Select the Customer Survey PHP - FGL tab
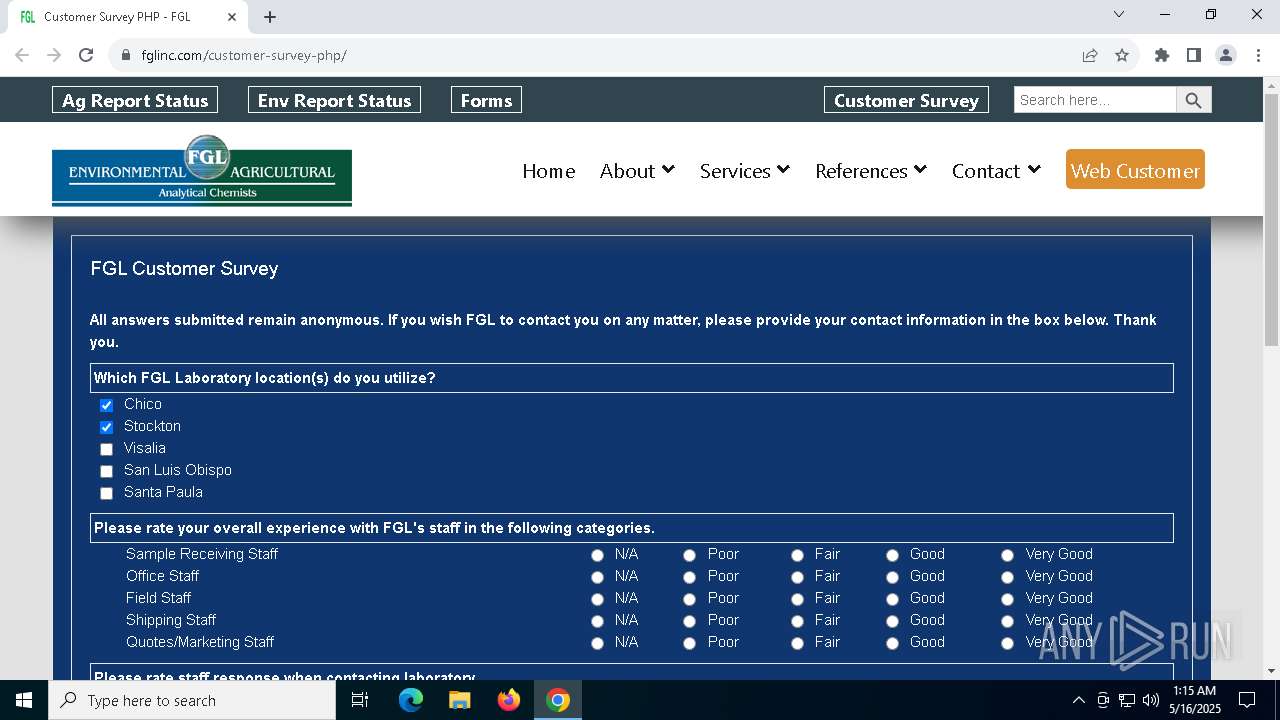The width and height of the screenshot is (1280, 720). pyautogui.click(x=128, y=17)
